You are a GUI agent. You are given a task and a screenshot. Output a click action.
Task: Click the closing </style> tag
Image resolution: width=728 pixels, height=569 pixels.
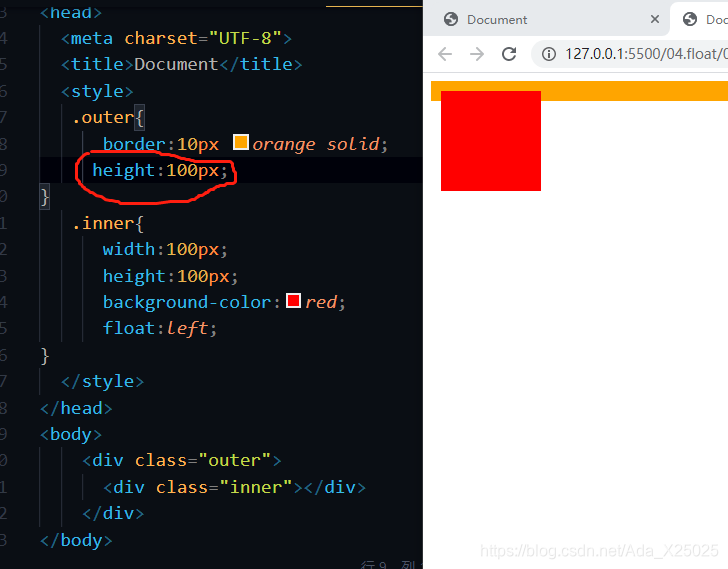(103, 381)
